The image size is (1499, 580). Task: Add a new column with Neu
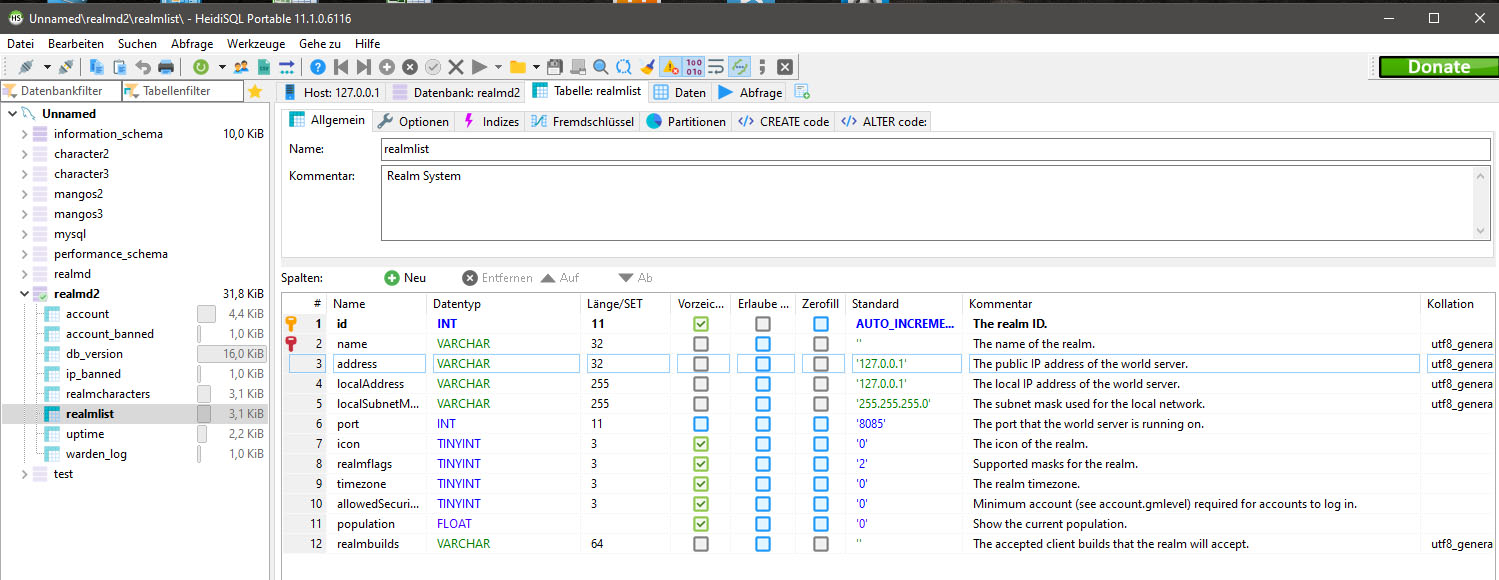click(405, 278)
